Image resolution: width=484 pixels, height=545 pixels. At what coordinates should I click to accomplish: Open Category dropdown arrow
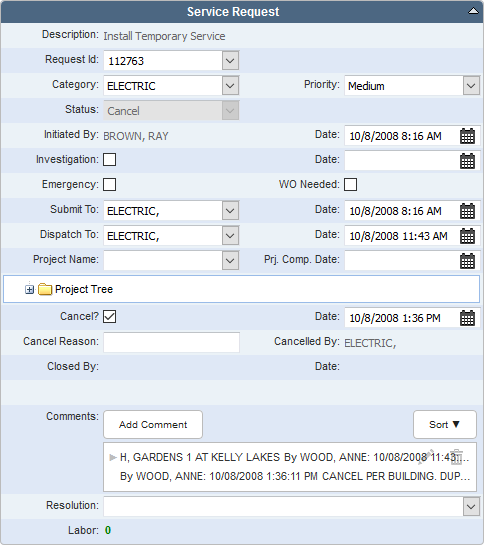(x=230, y=86)
